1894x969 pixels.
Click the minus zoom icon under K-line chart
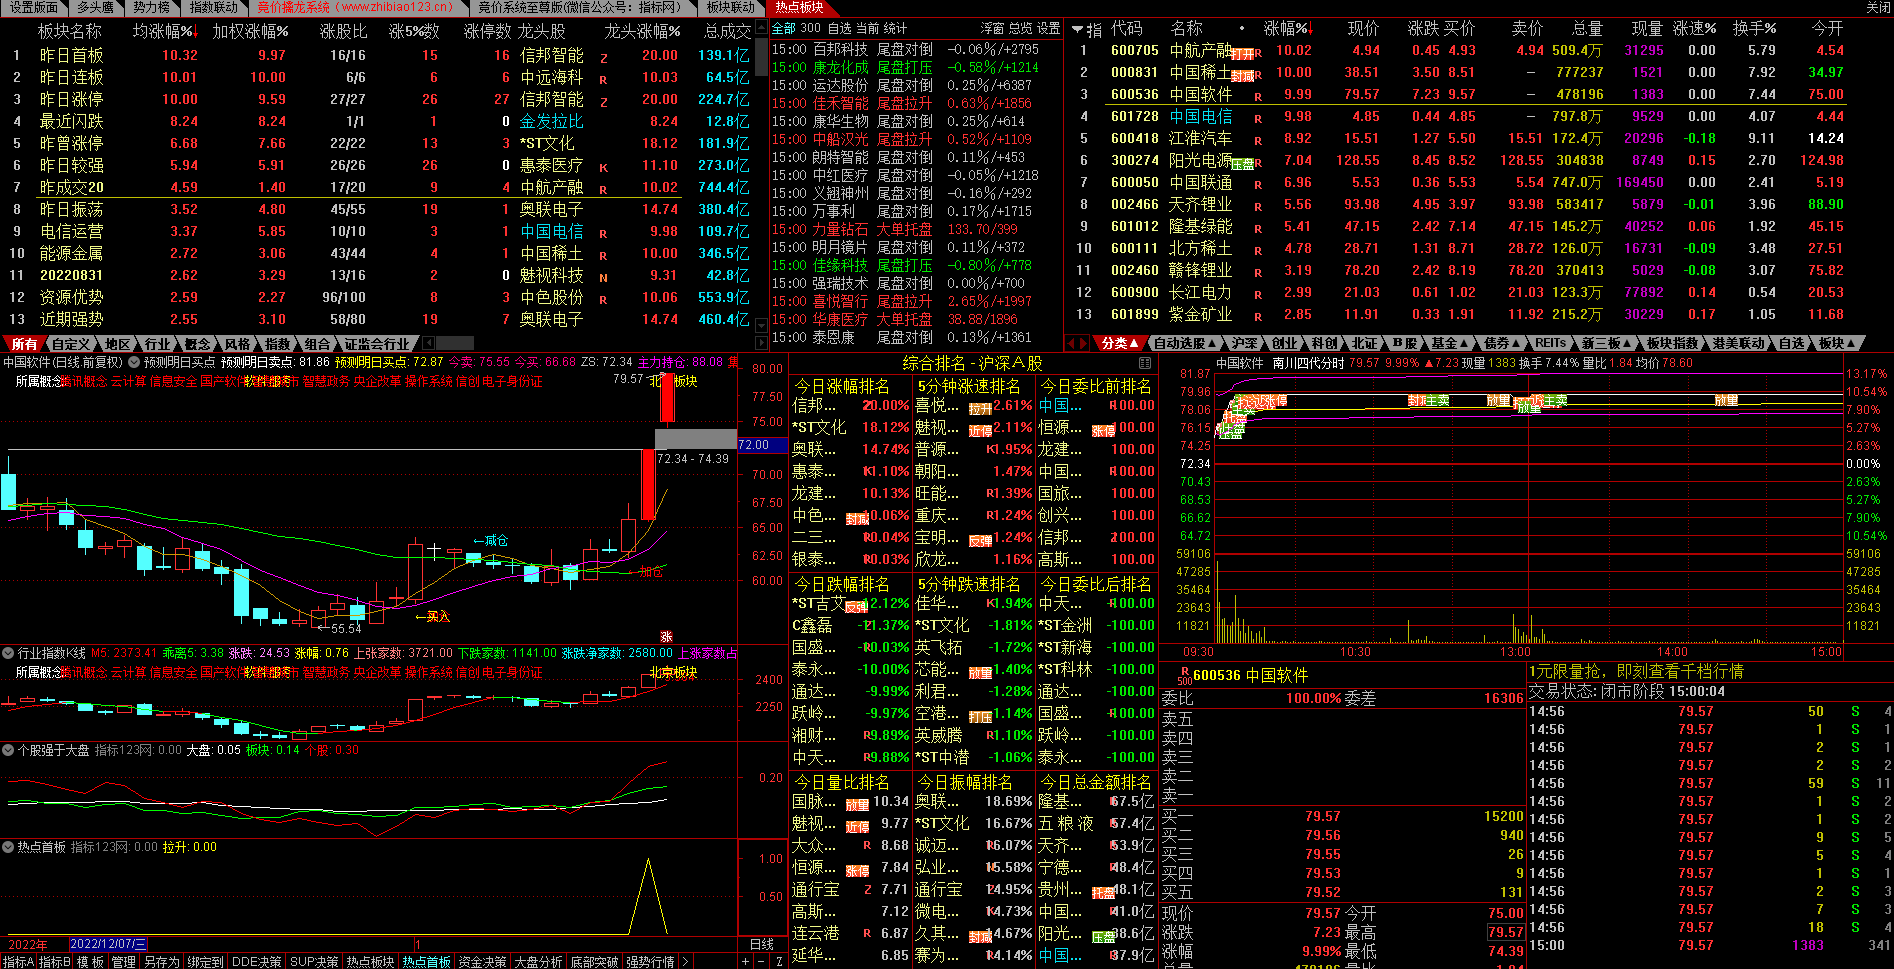click(762, 961)
